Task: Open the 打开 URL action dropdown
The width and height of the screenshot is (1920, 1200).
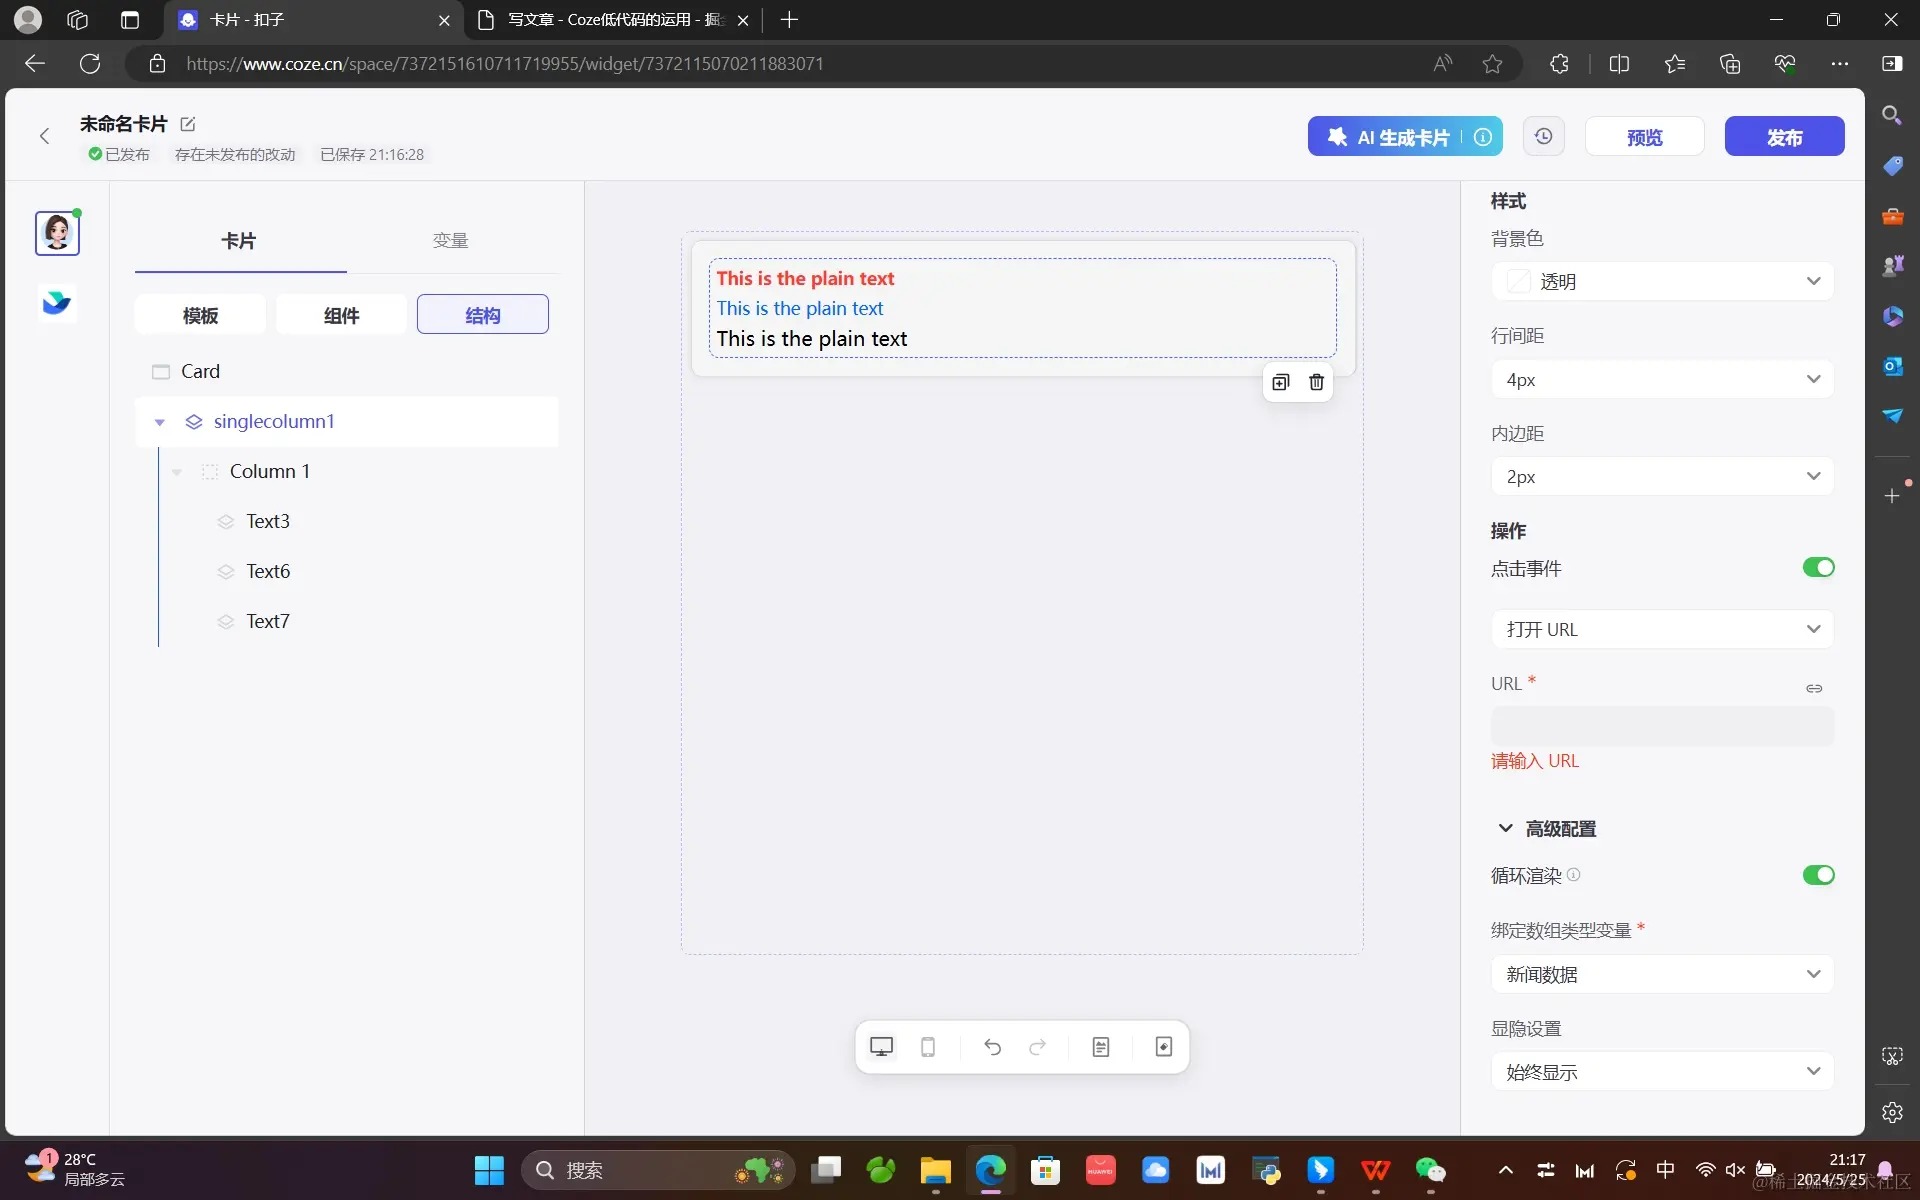Action: (x=1662, y=629)
